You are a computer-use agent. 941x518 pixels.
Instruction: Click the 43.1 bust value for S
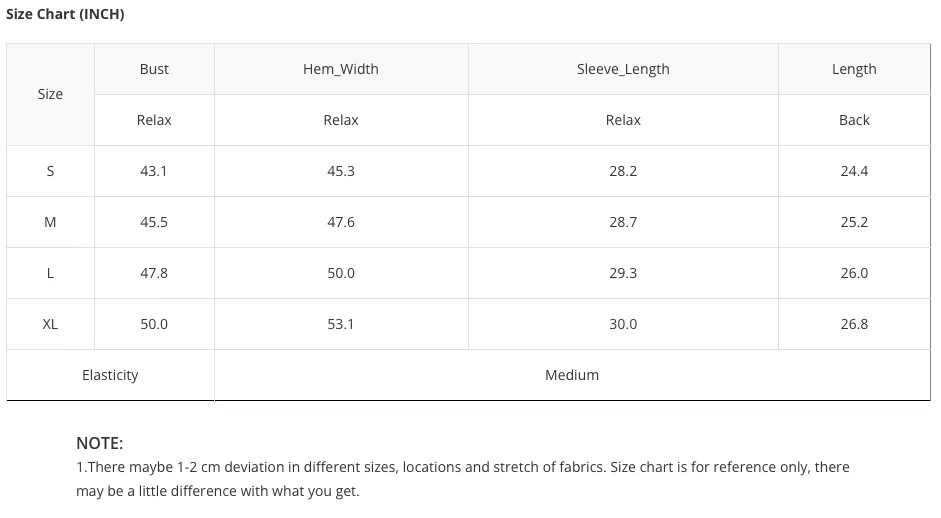click(154, 171)
